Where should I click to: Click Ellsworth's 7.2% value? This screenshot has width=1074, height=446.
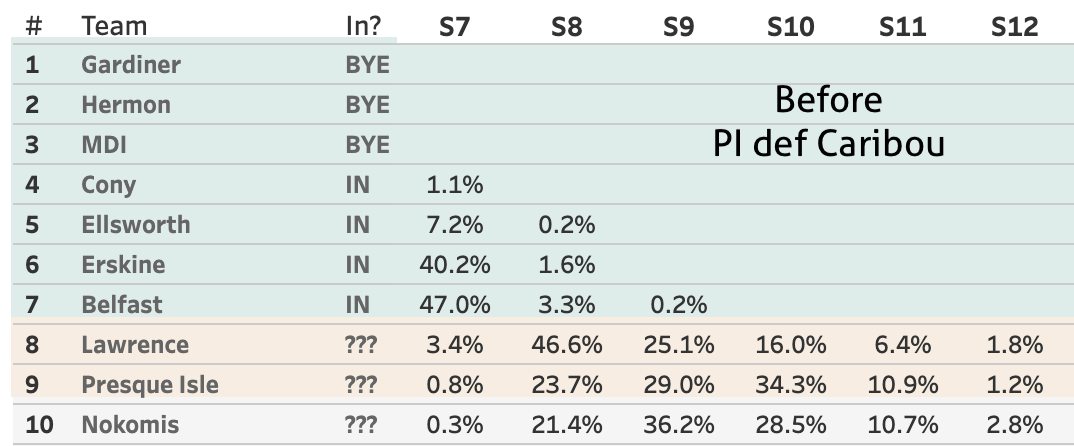coord(454,225)
